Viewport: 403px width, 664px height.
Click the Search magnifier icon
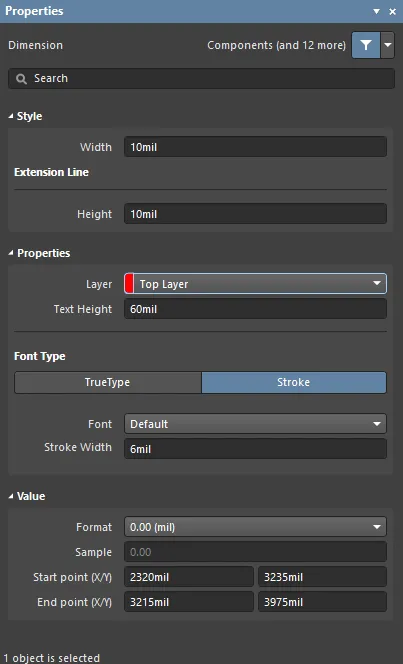[x=21, y=79]
